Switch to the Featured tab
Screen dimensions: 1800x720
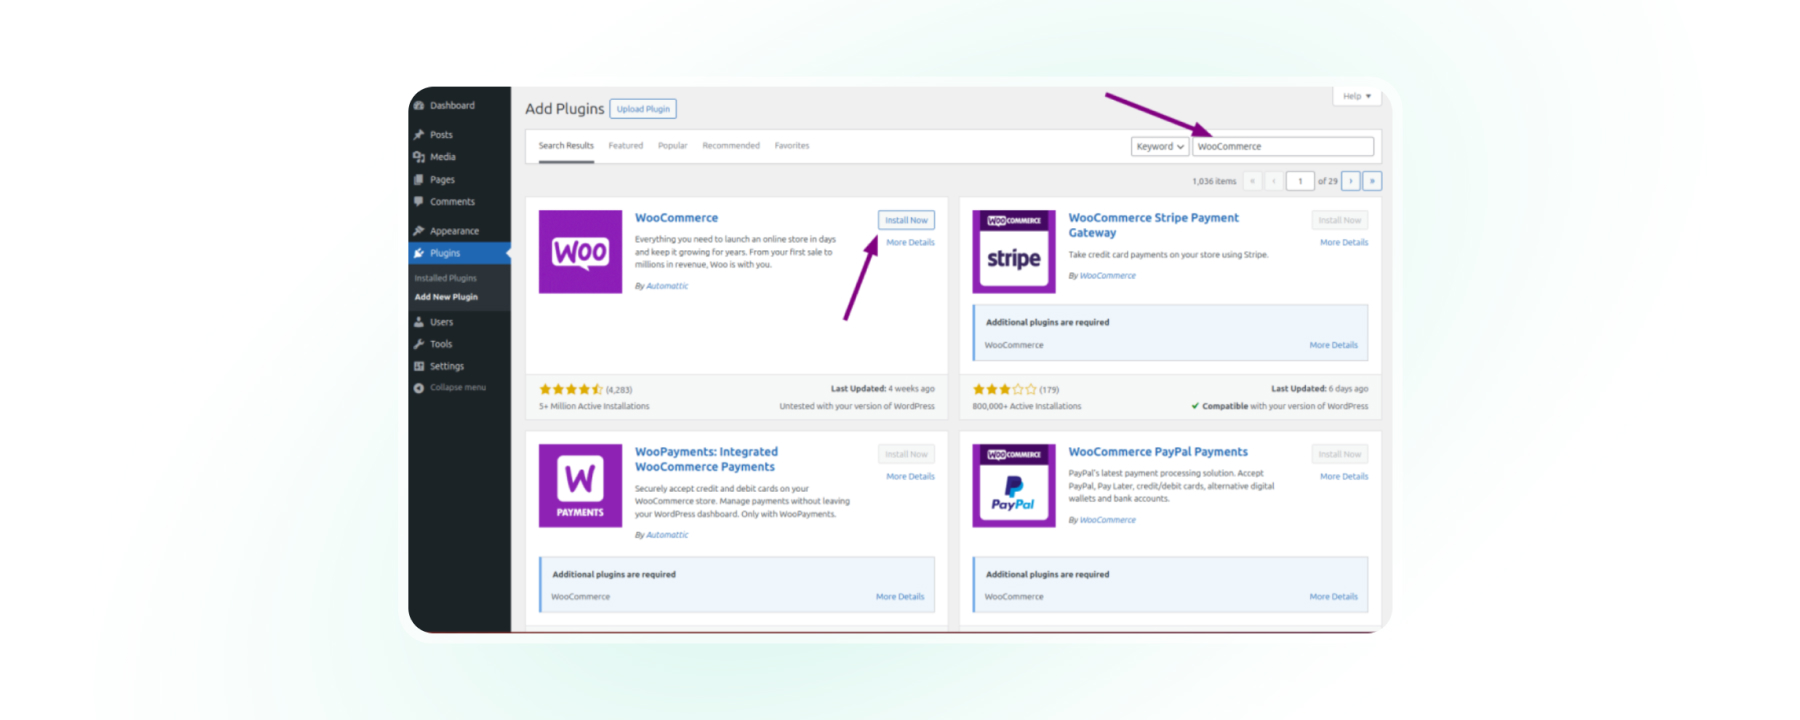point(626,146)
